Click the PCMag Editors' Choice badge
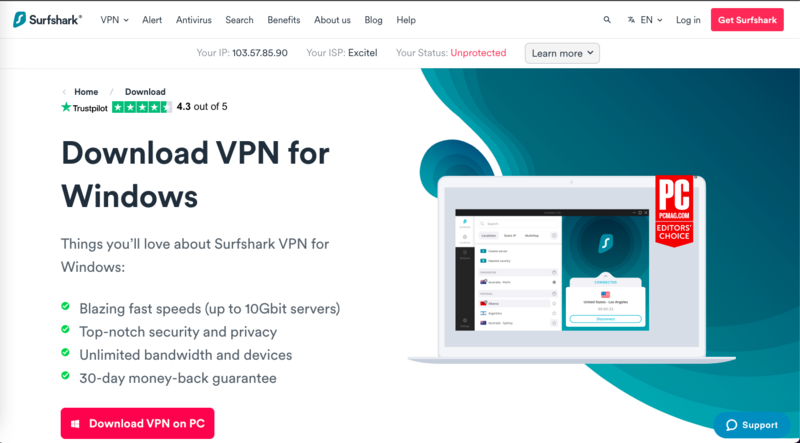Screen dimensions: 800x443 point(673,211)
